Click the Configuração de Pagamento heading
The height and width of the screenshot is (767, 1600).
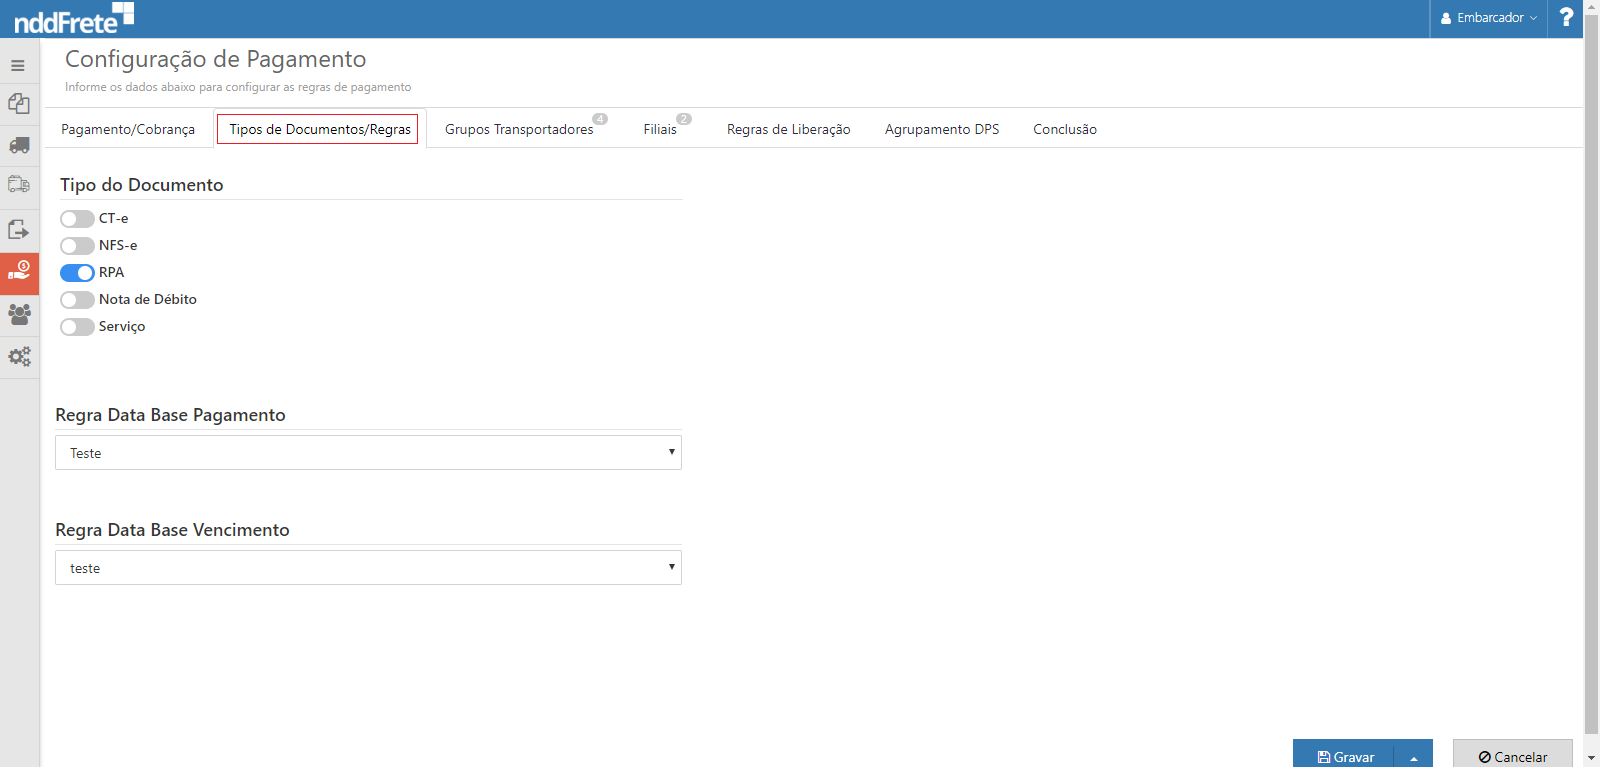[215, 59]
